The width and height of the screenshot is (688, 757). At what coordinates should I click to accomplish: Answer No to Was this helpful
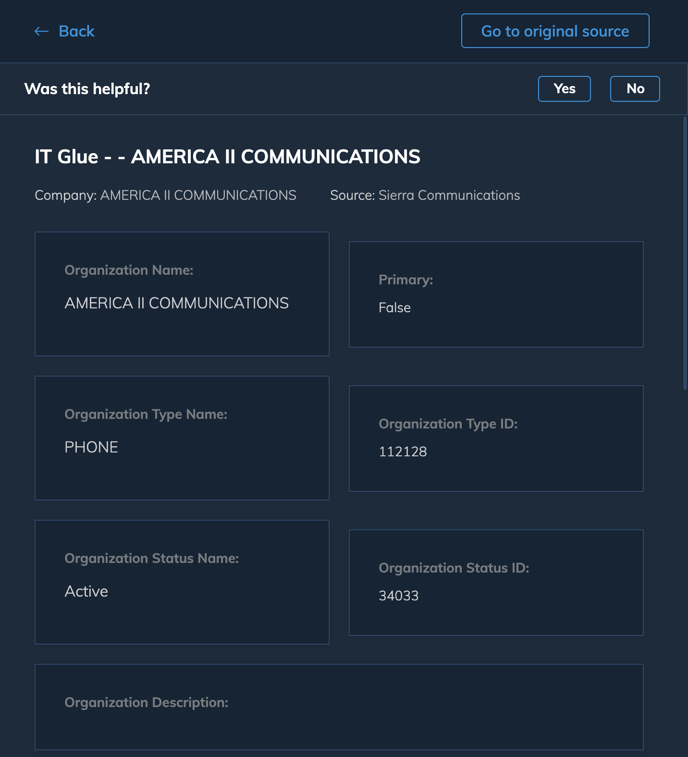(x=635, y=89)
